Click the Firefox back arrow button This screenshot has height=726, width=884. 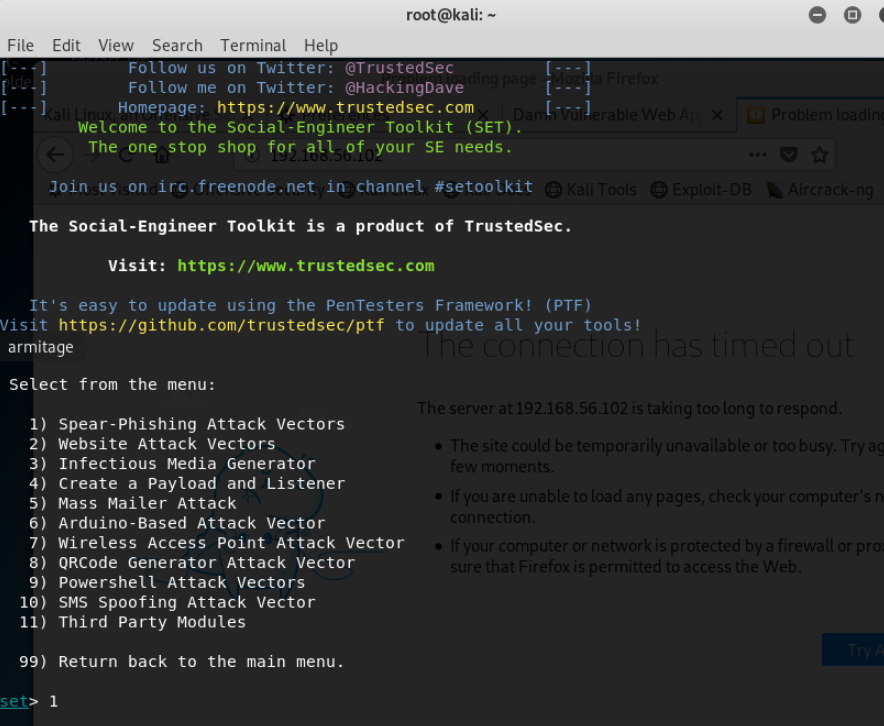coord(56,155)
